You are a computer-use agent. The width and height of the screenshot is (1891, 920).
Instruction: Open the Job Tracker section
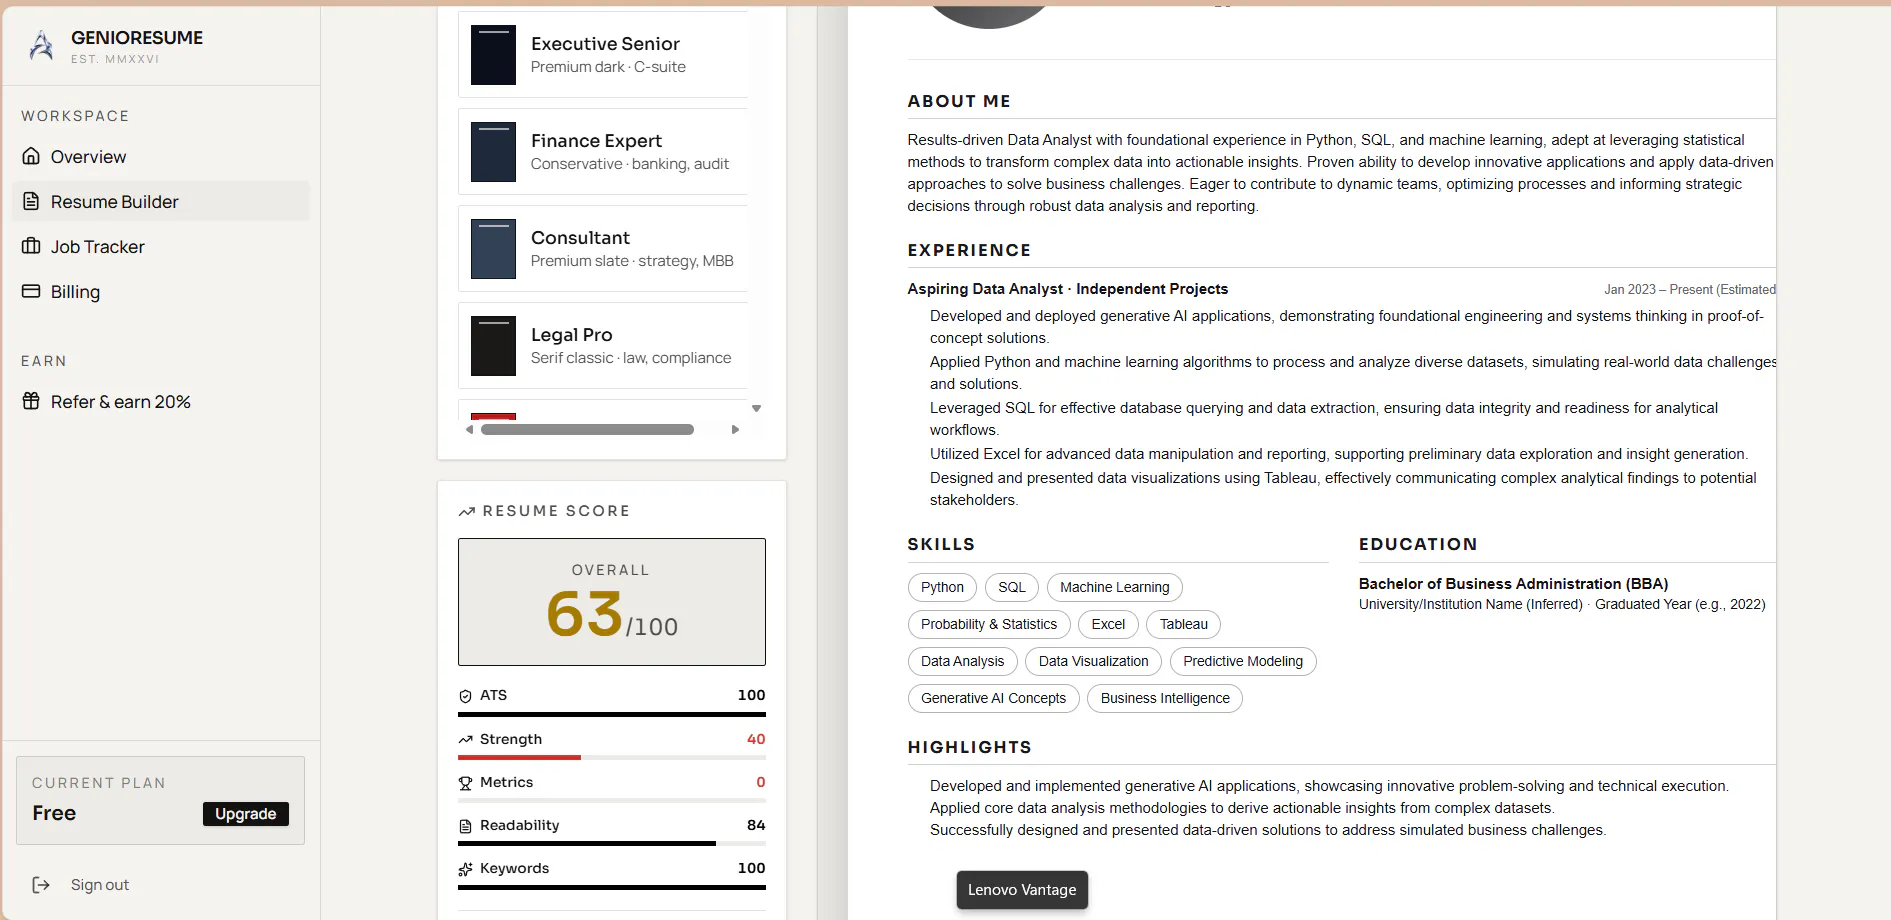pos(161,247)
